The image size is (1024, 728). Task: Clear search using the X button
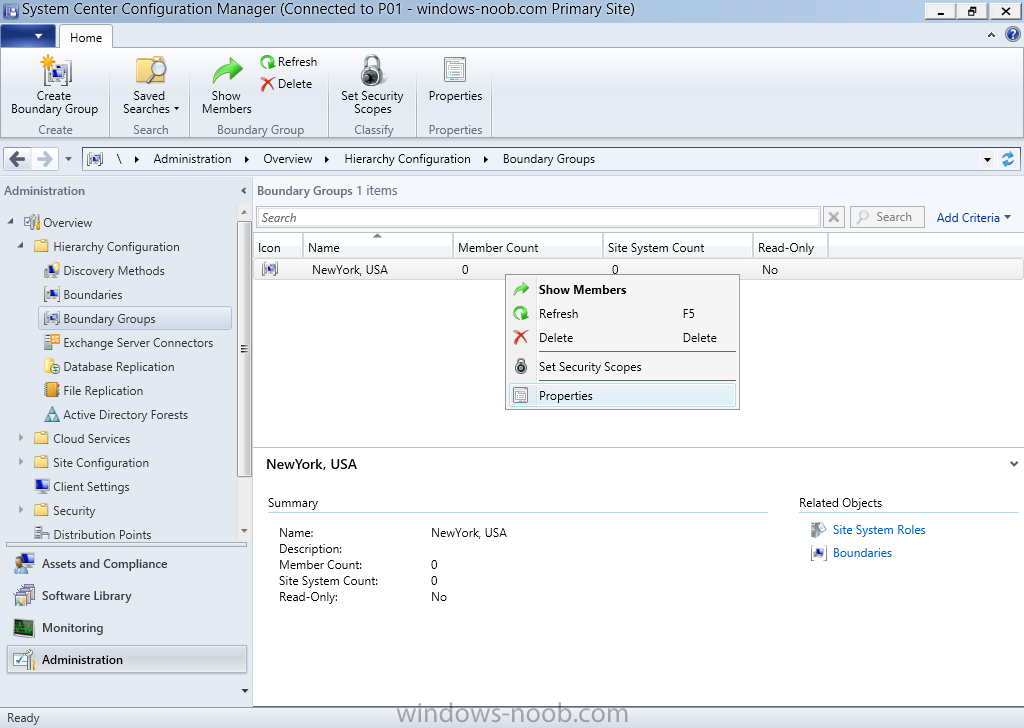[833, 217]
